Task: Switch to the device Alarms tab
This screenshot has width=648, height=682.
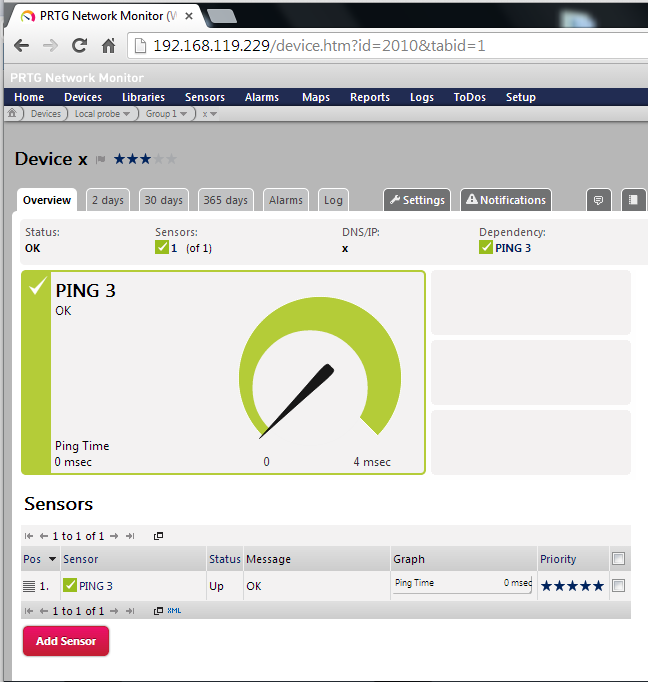Action: coord(286,200)
